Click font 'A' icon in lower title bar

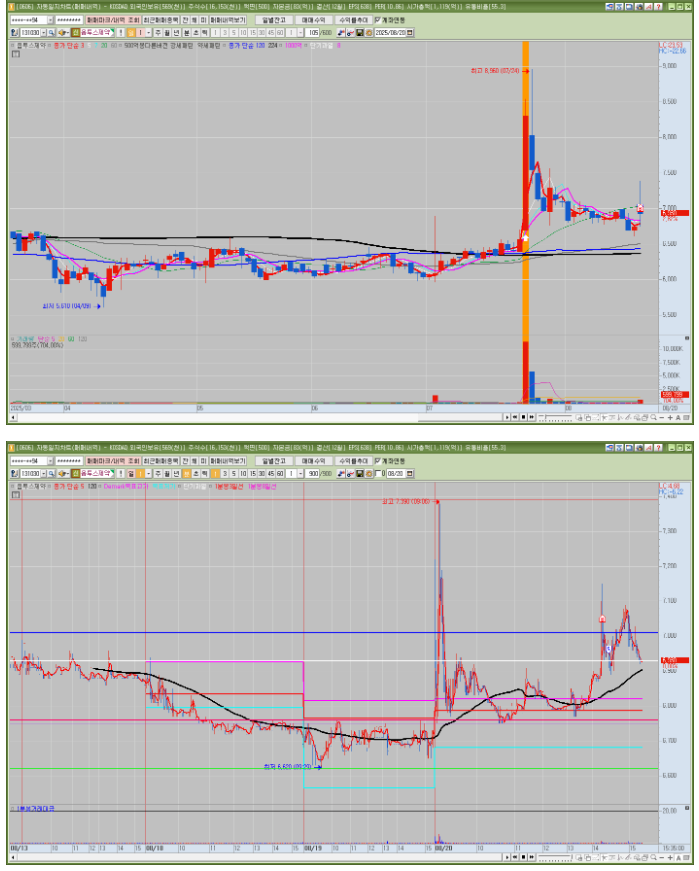pos(648,448)
